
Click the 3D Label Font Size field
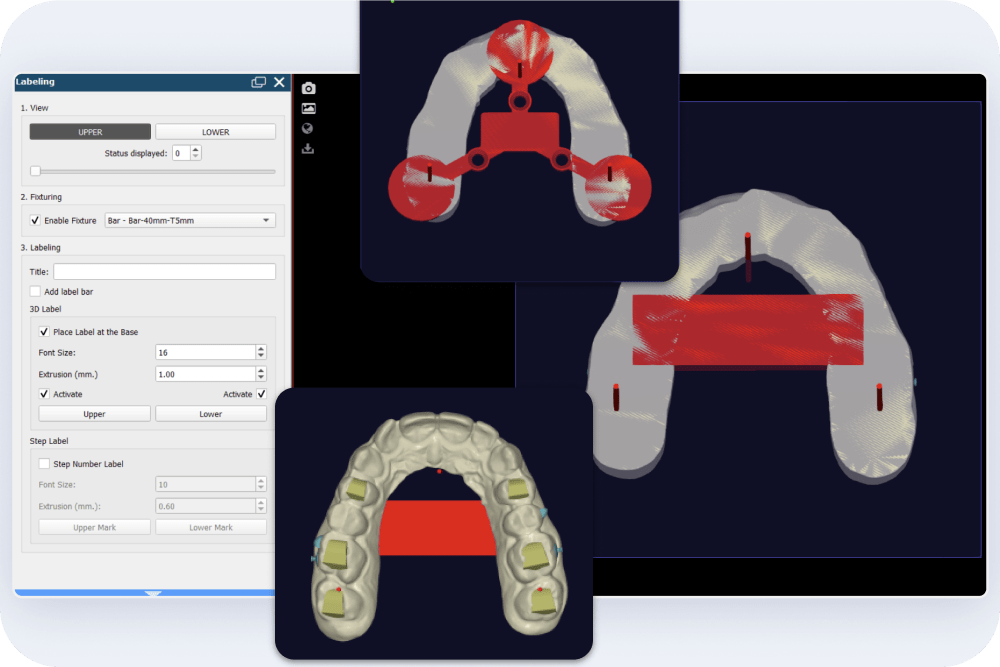click(205, 353)
